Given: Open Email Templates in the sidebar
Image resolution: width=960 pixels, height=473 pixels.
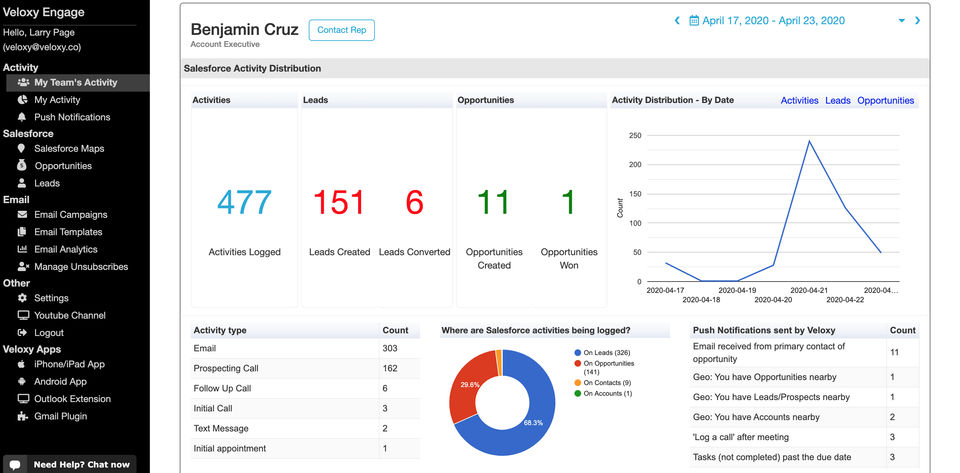Looking at the screenshot, I should (x=68, y=232).
